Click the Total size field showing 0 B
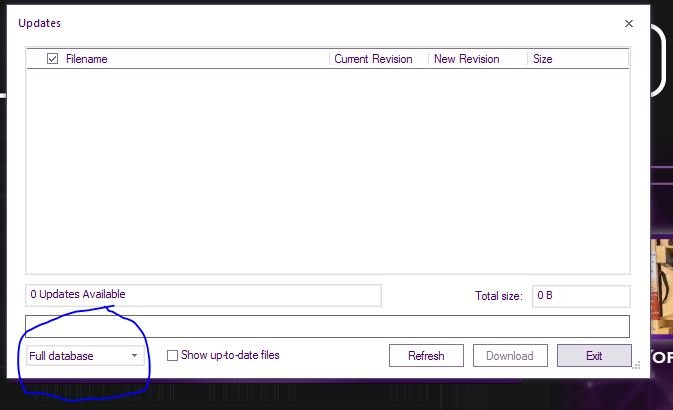The width and height of the screenshot is (673, 410). tap(581, 296)
